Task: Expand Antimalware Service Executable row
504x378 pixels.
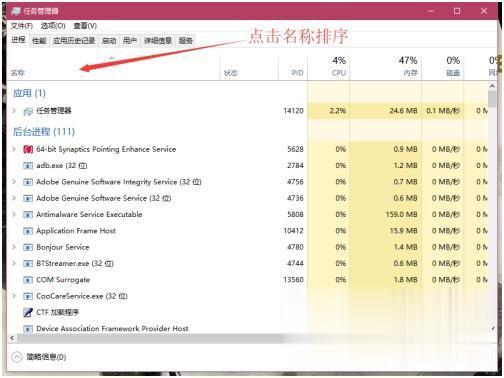Action: point(14,214)
